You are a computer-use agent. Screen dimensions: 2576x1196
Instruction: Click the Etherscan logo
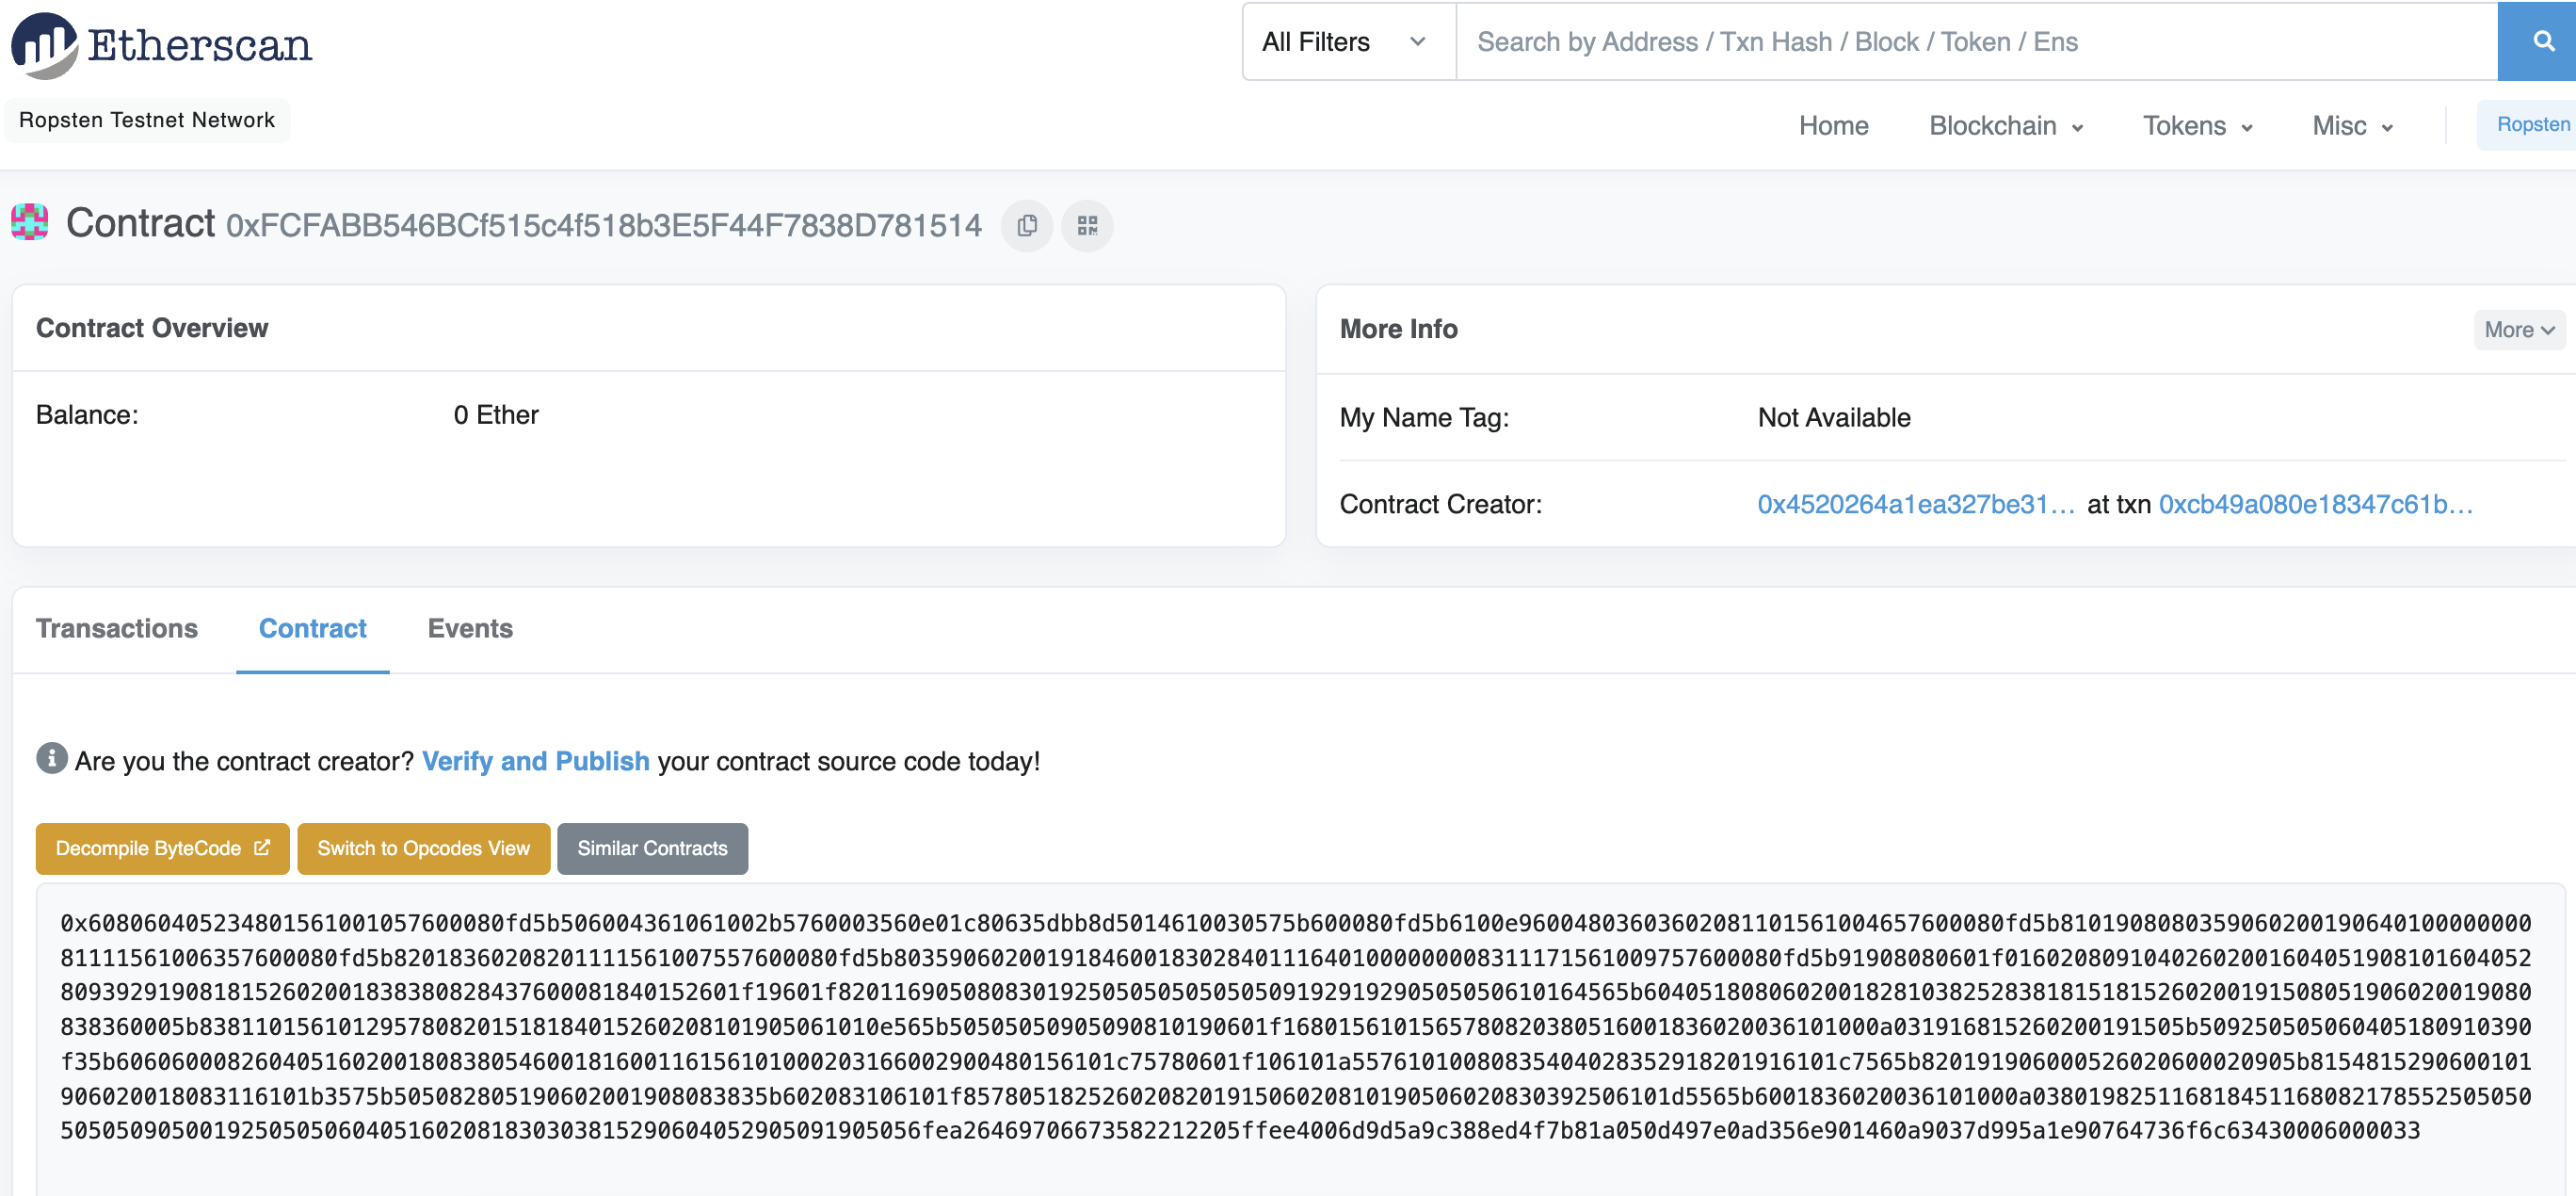tap(162, 44)
